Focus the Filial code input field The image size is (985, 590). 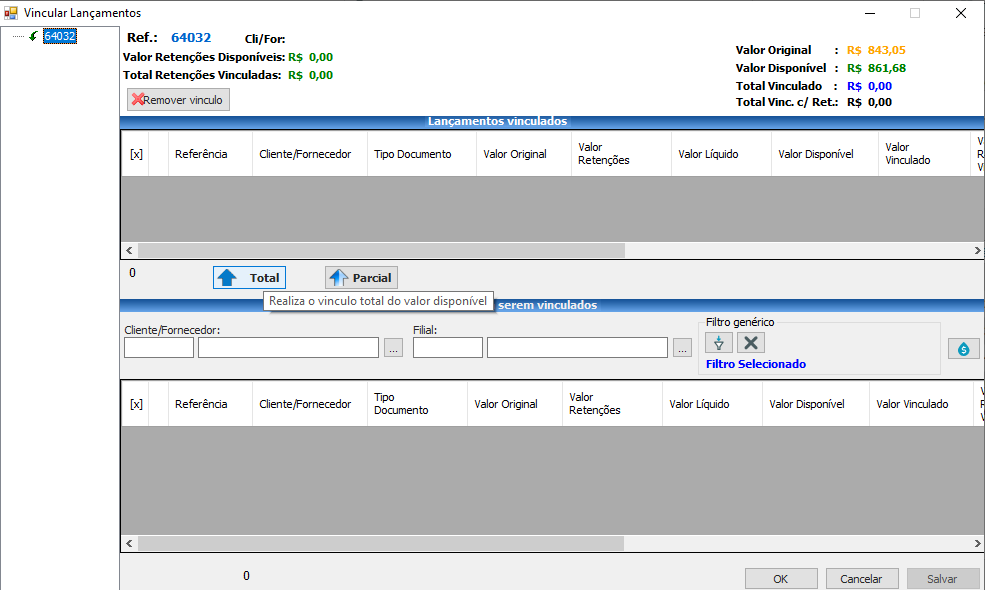pyautogui.click(x=447, y=348)
